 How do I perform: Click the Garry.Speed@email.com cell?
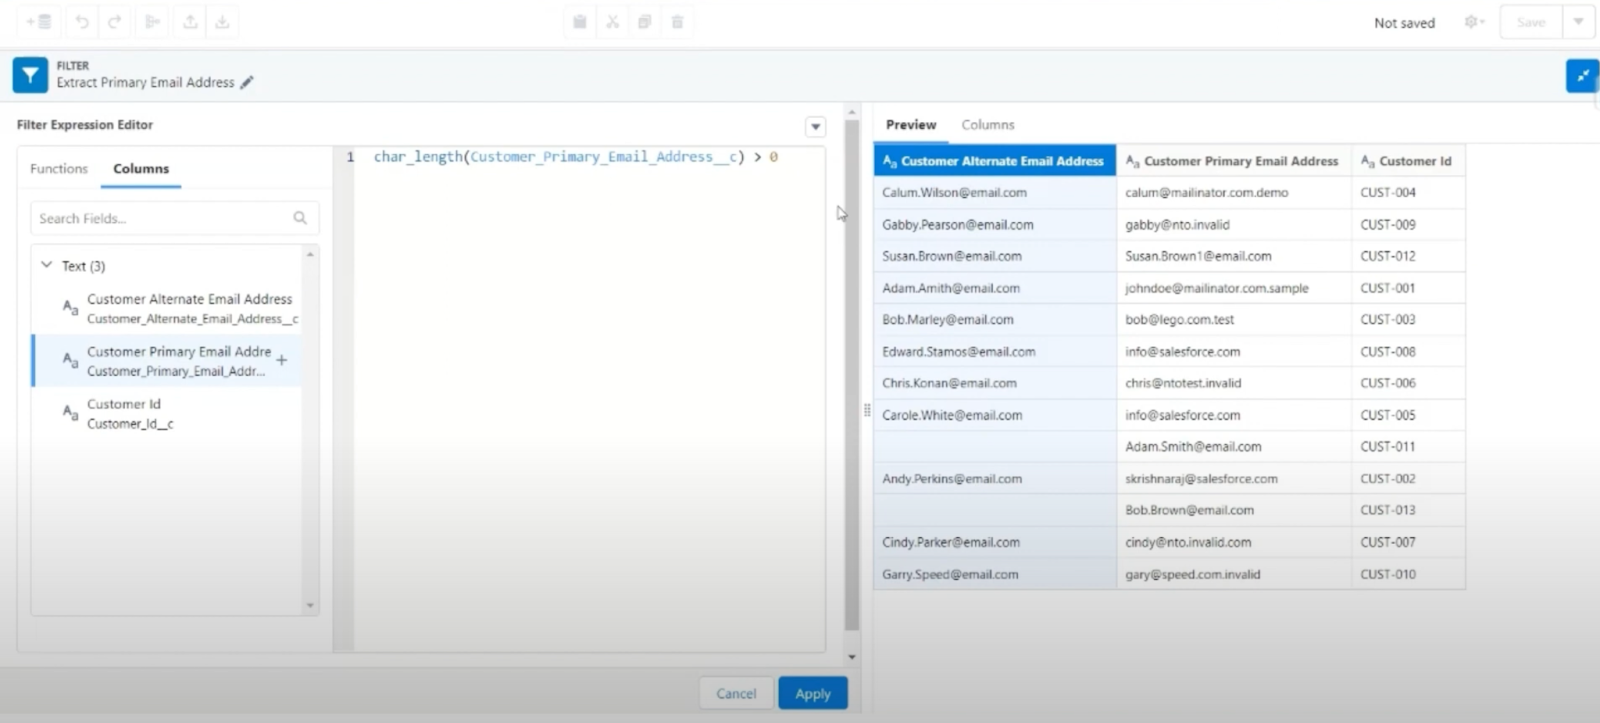coord(995,574)
